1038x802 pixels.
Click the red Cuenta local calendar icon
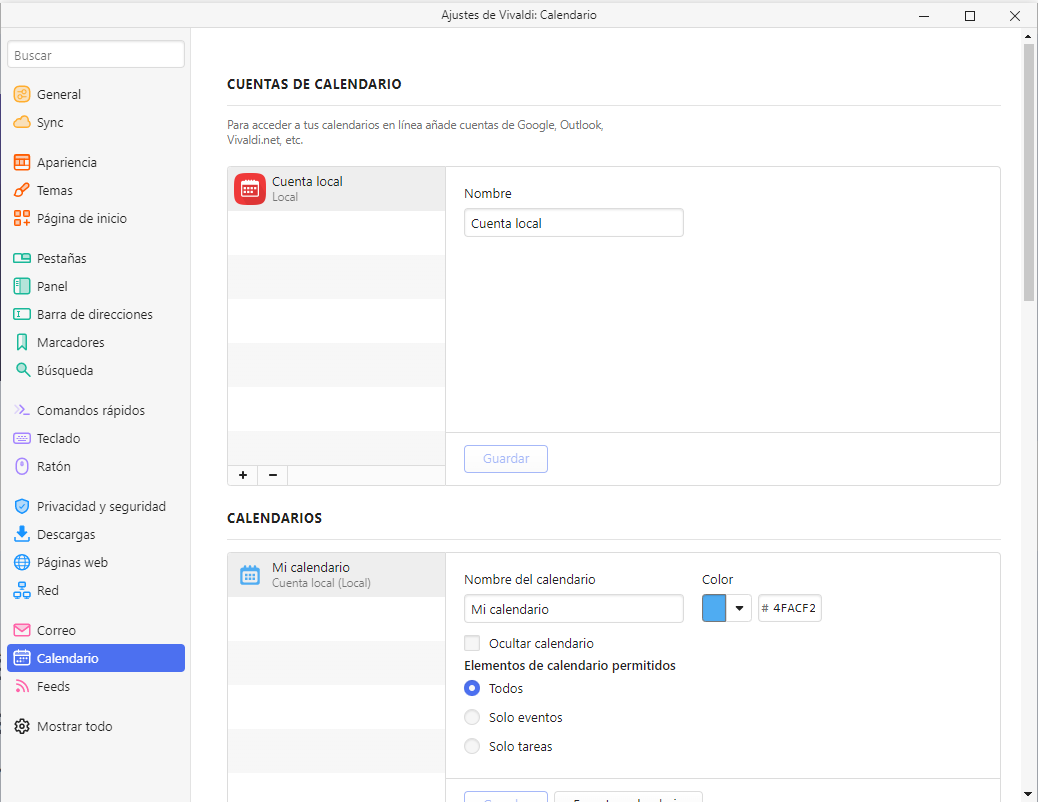[250, 189]
